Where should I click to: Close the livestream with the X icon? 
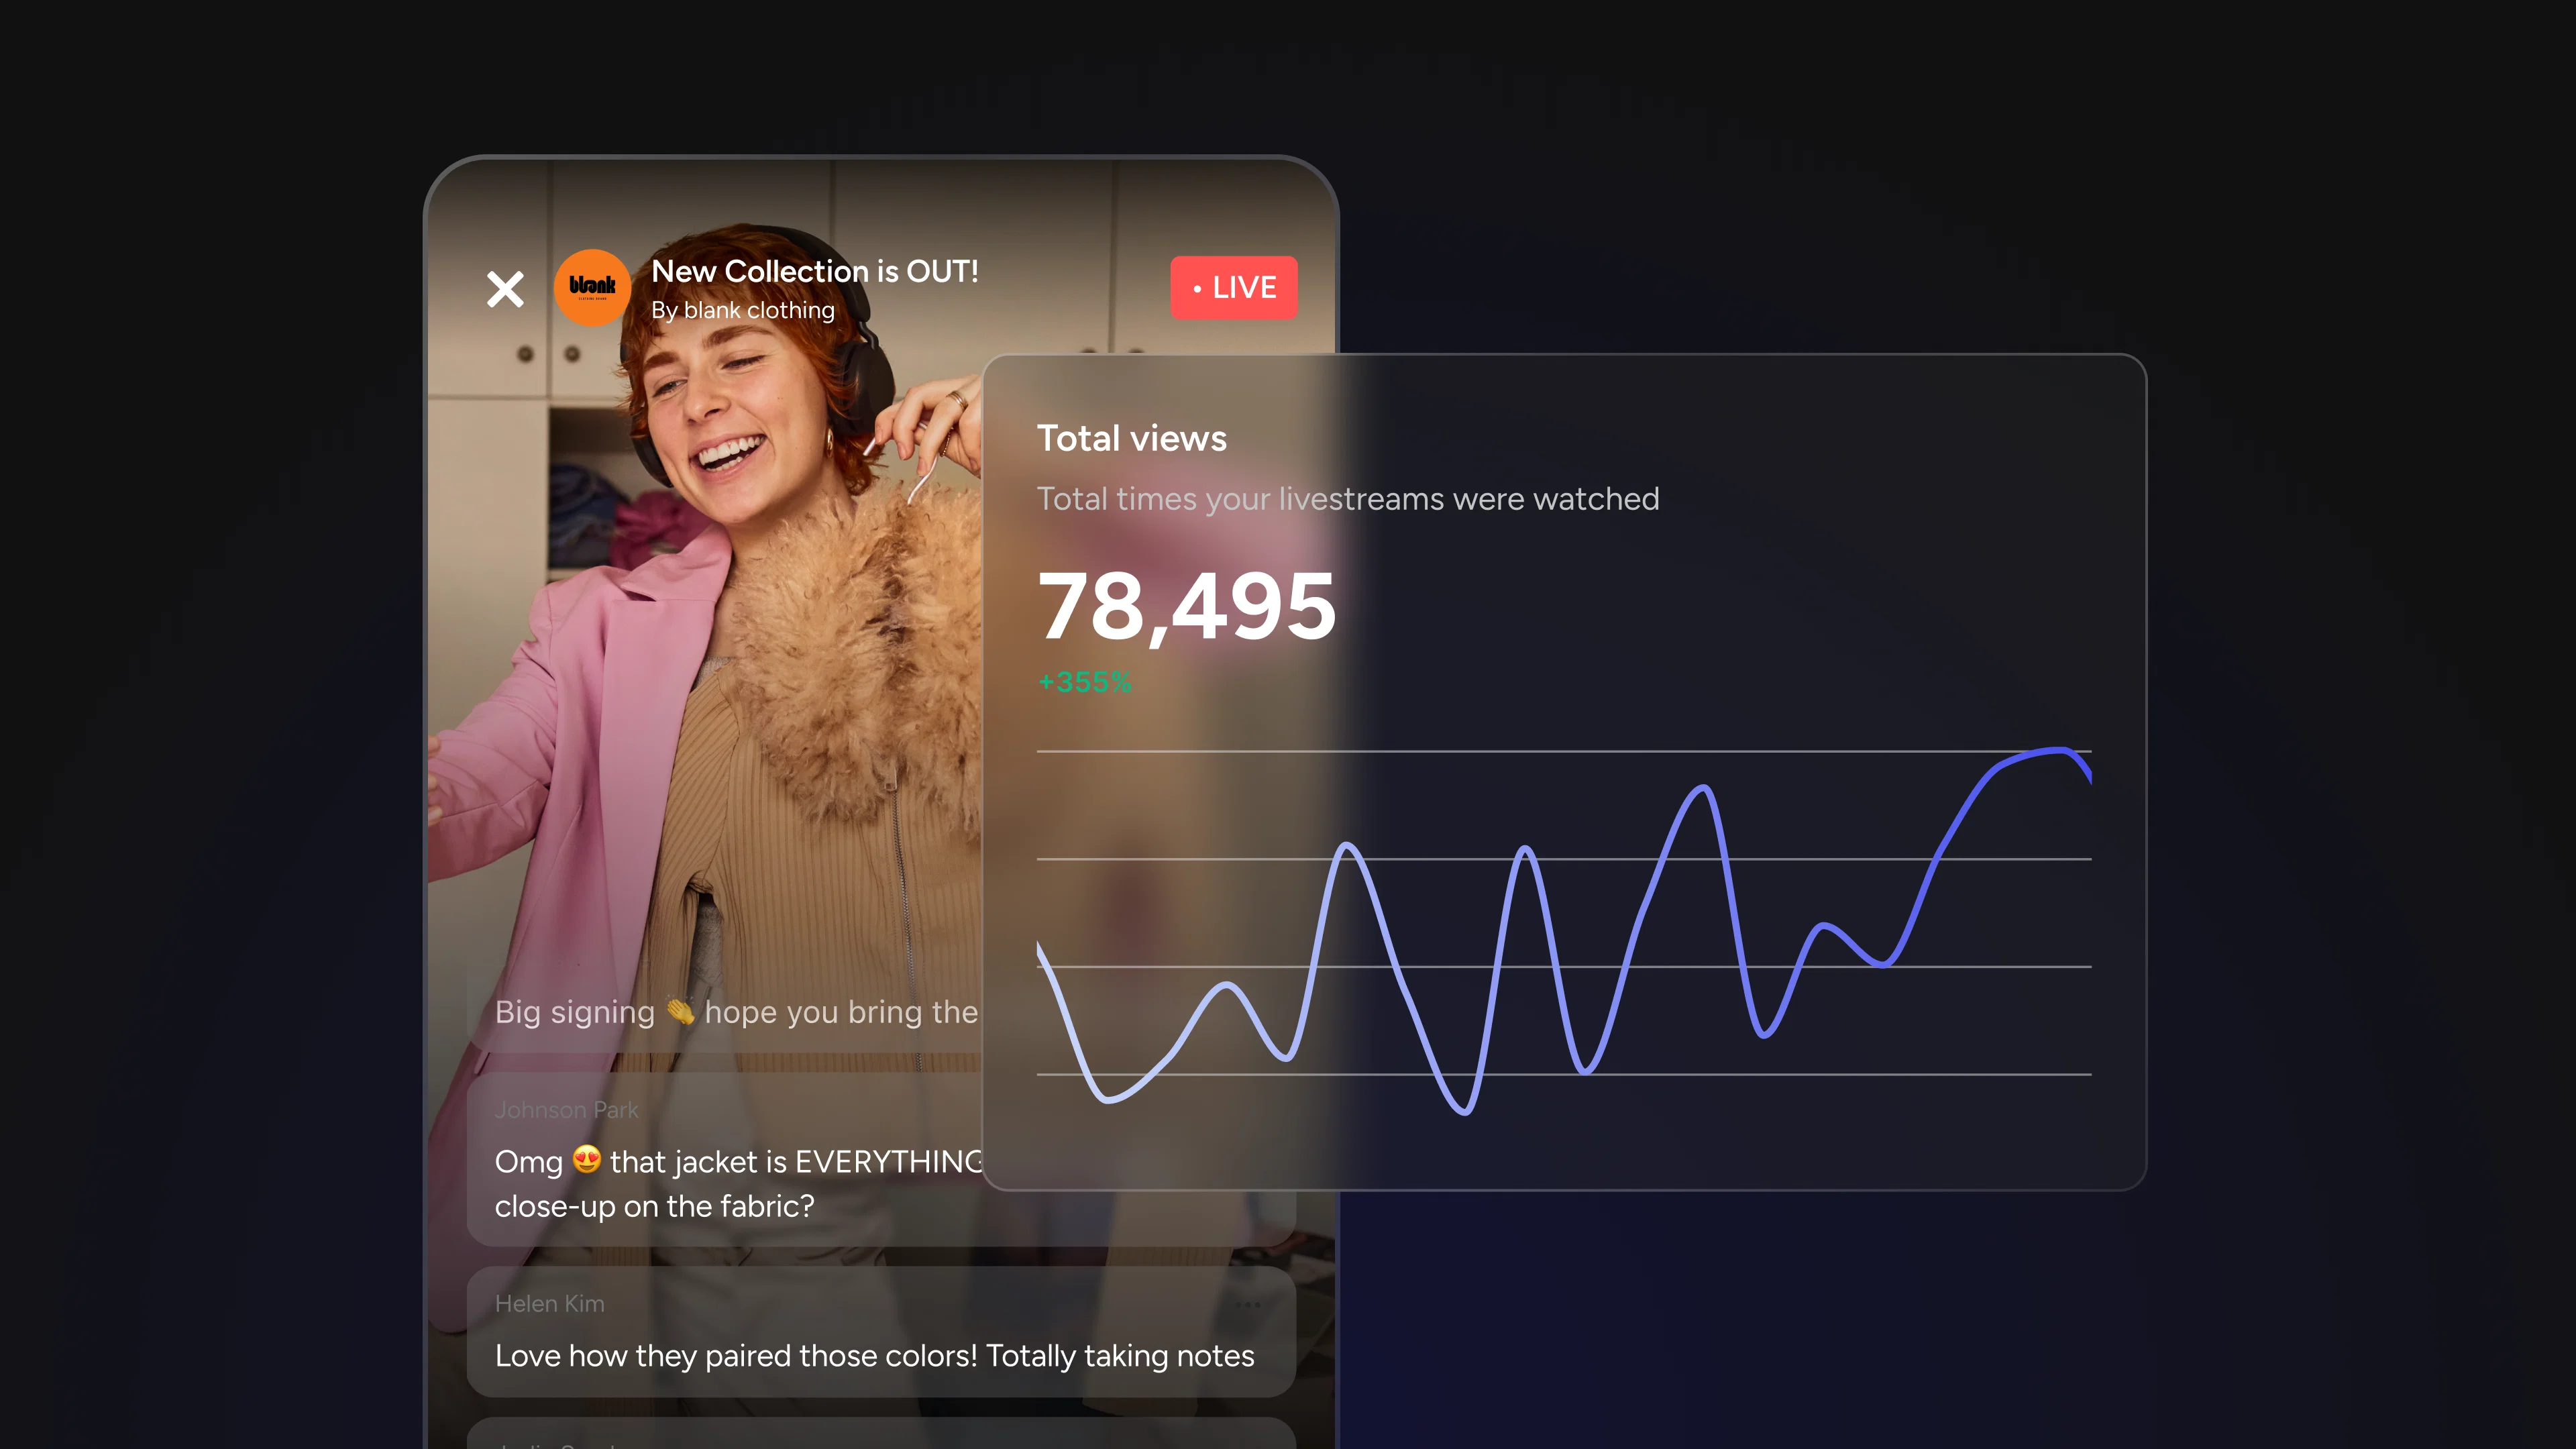[505, 289]
